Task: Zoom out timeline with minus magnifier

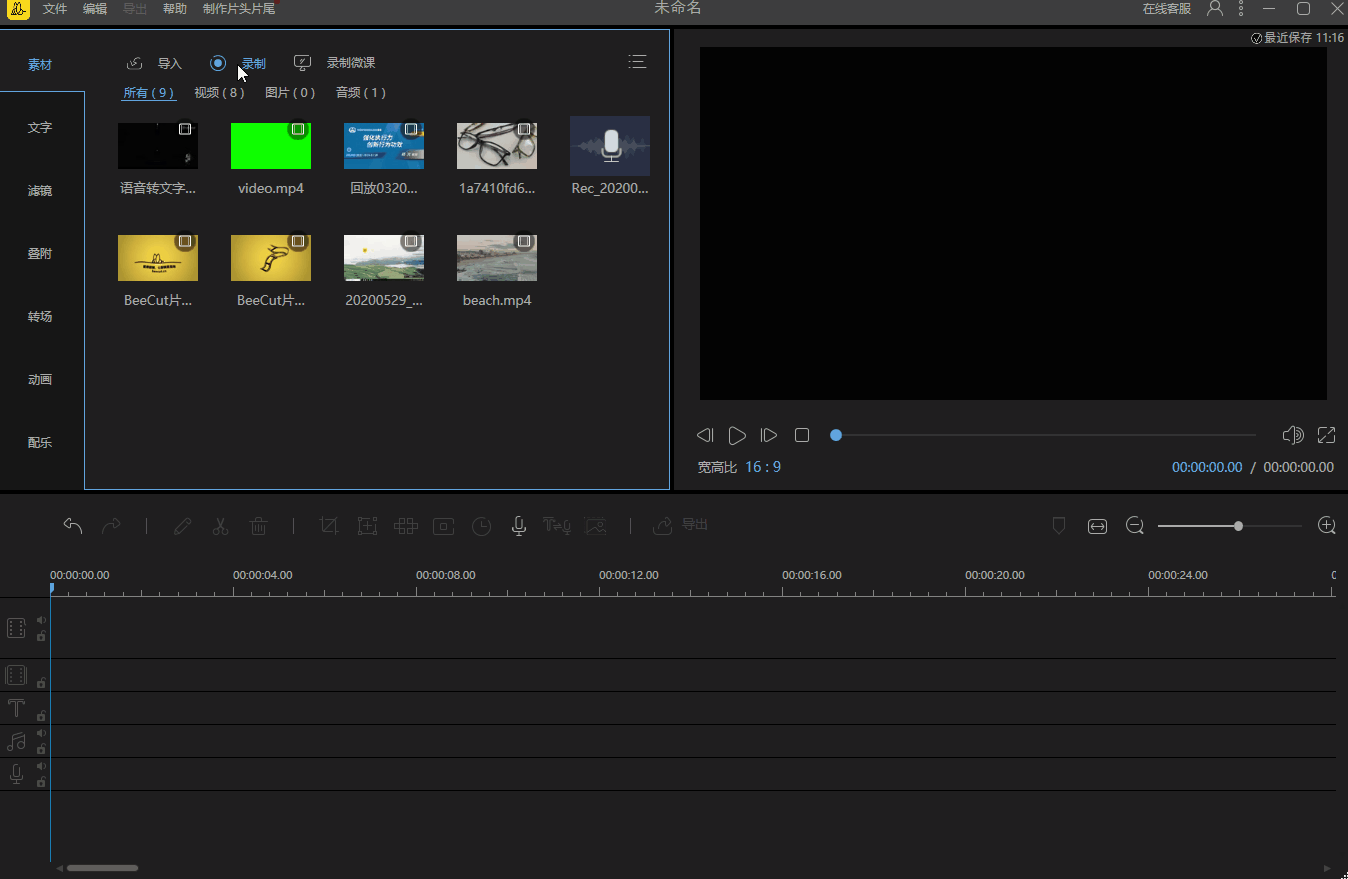Action: [x=1135, y=526]
